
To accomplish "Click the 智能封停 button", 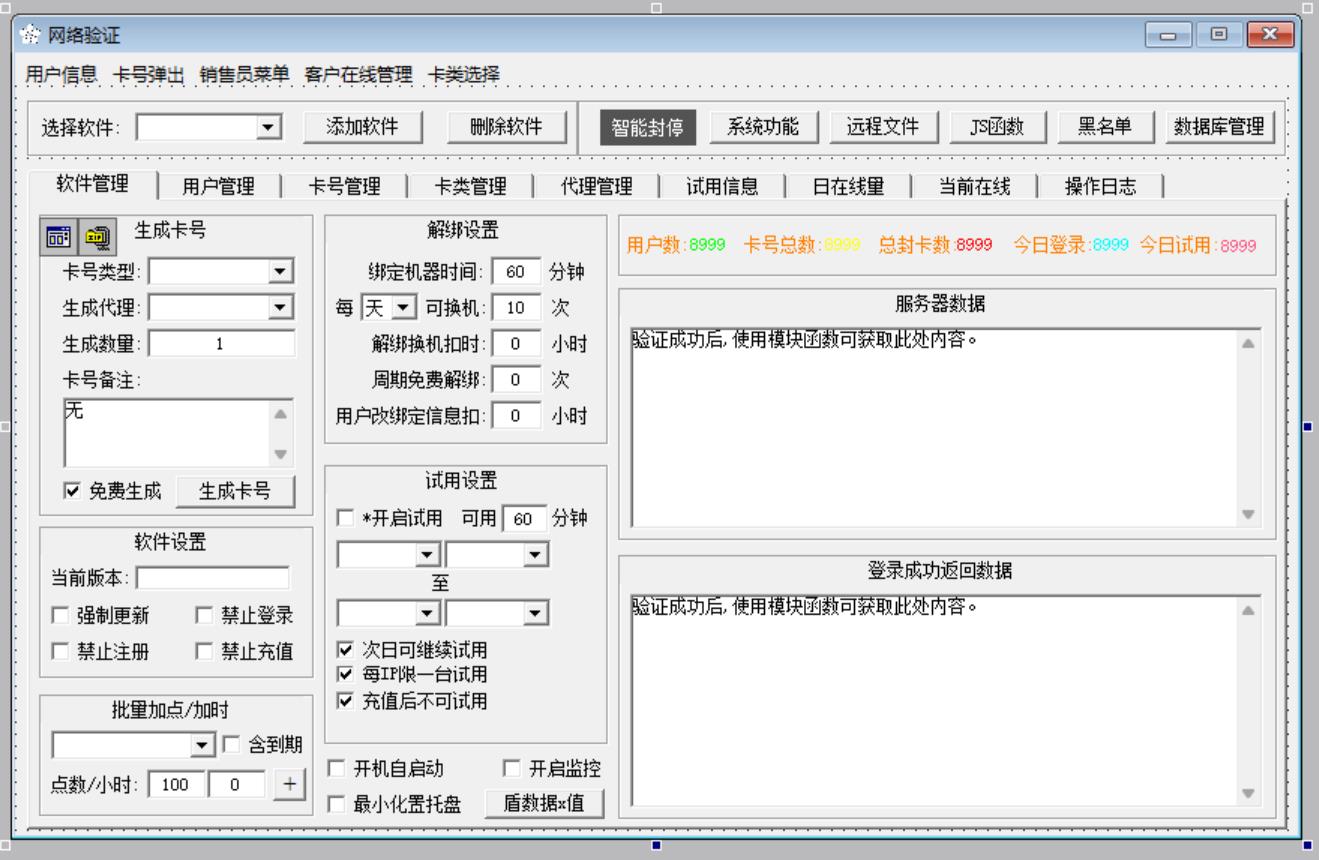I will [641, 127].
